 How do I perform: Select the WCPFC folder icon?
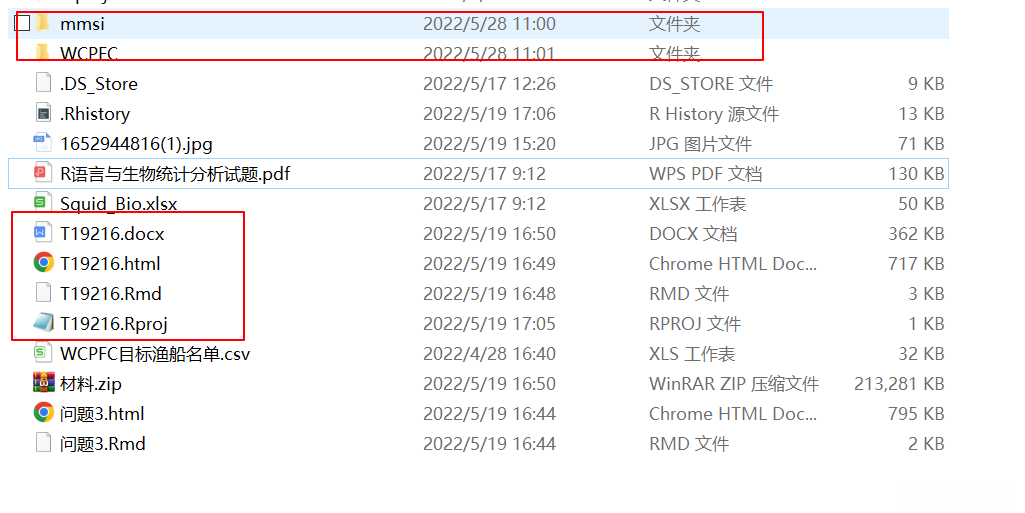tap(43, 52)
